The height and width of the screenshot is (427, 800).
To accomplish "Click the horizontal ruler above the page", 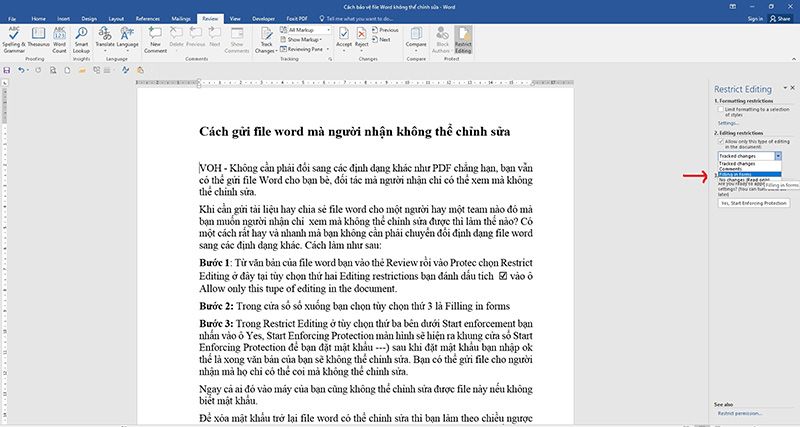I will pyautogui.click(x=355, y=82).
